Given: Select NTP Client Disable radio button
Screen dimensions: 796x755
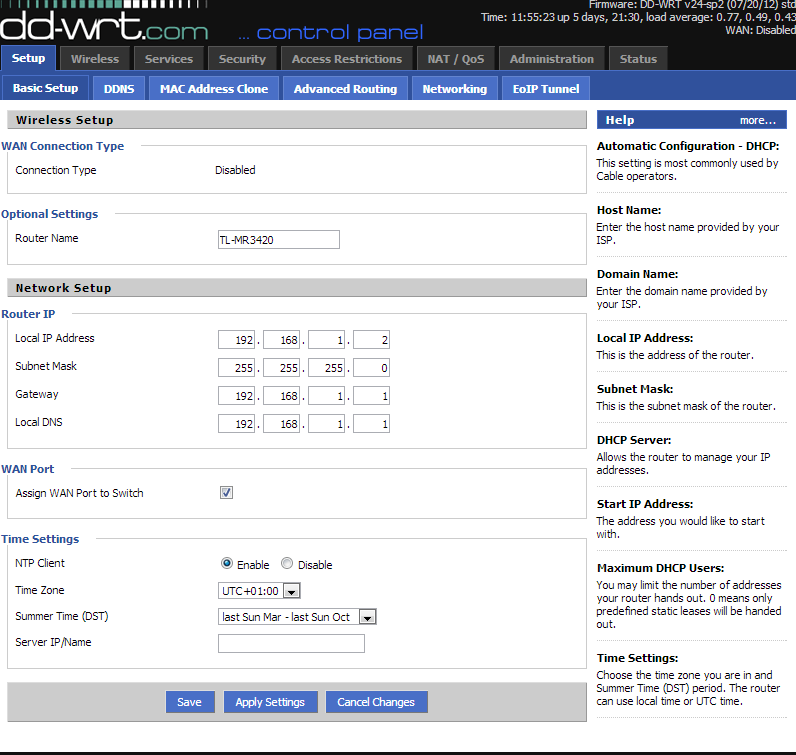Looking at the screenshot, I should [287, 564].
